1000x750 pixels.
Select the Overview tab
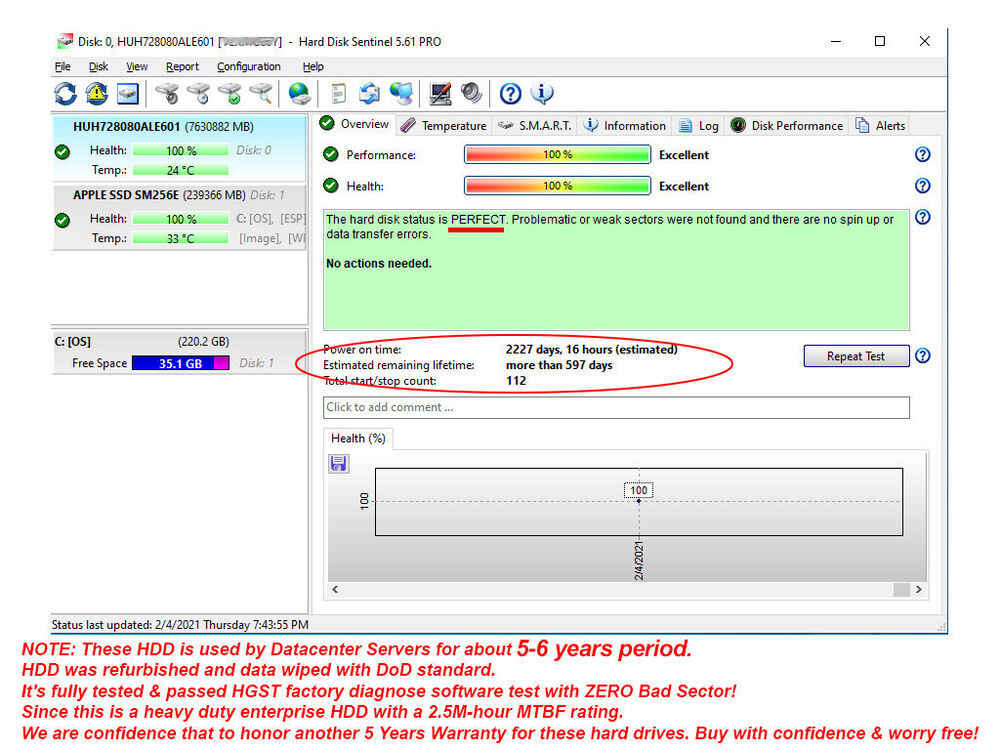(x=355, y=124)
